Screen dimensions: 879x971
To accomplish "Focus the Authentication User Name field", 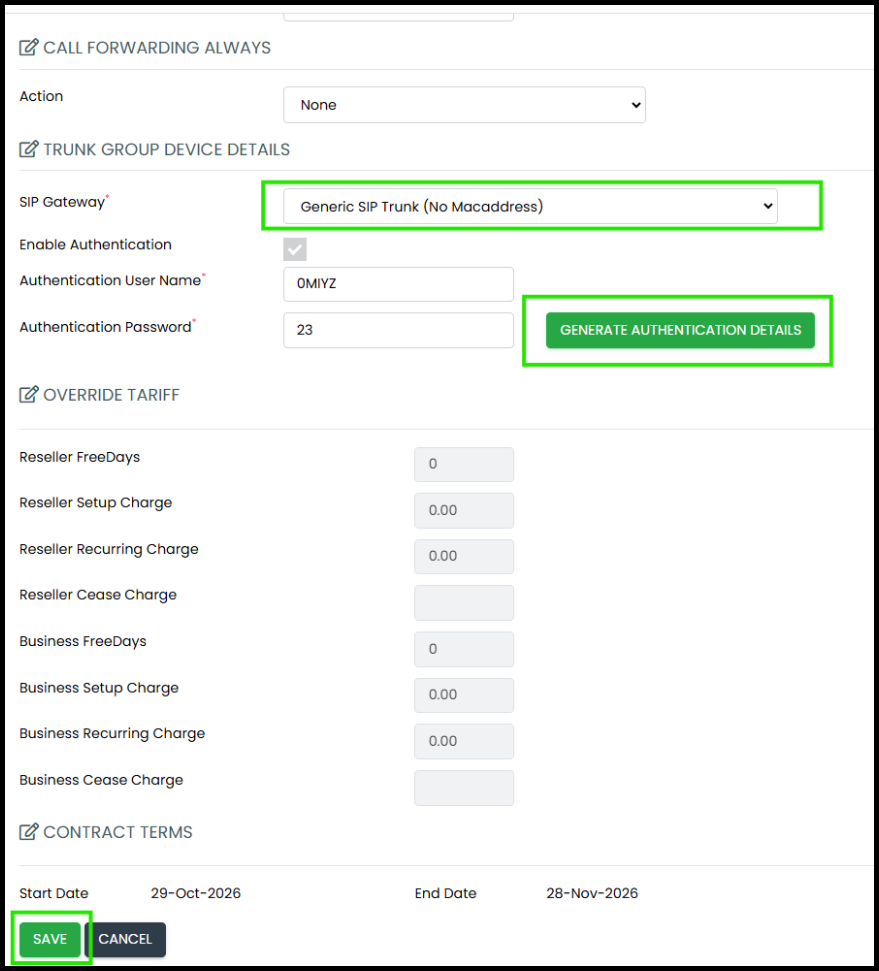I will (398, 284).
